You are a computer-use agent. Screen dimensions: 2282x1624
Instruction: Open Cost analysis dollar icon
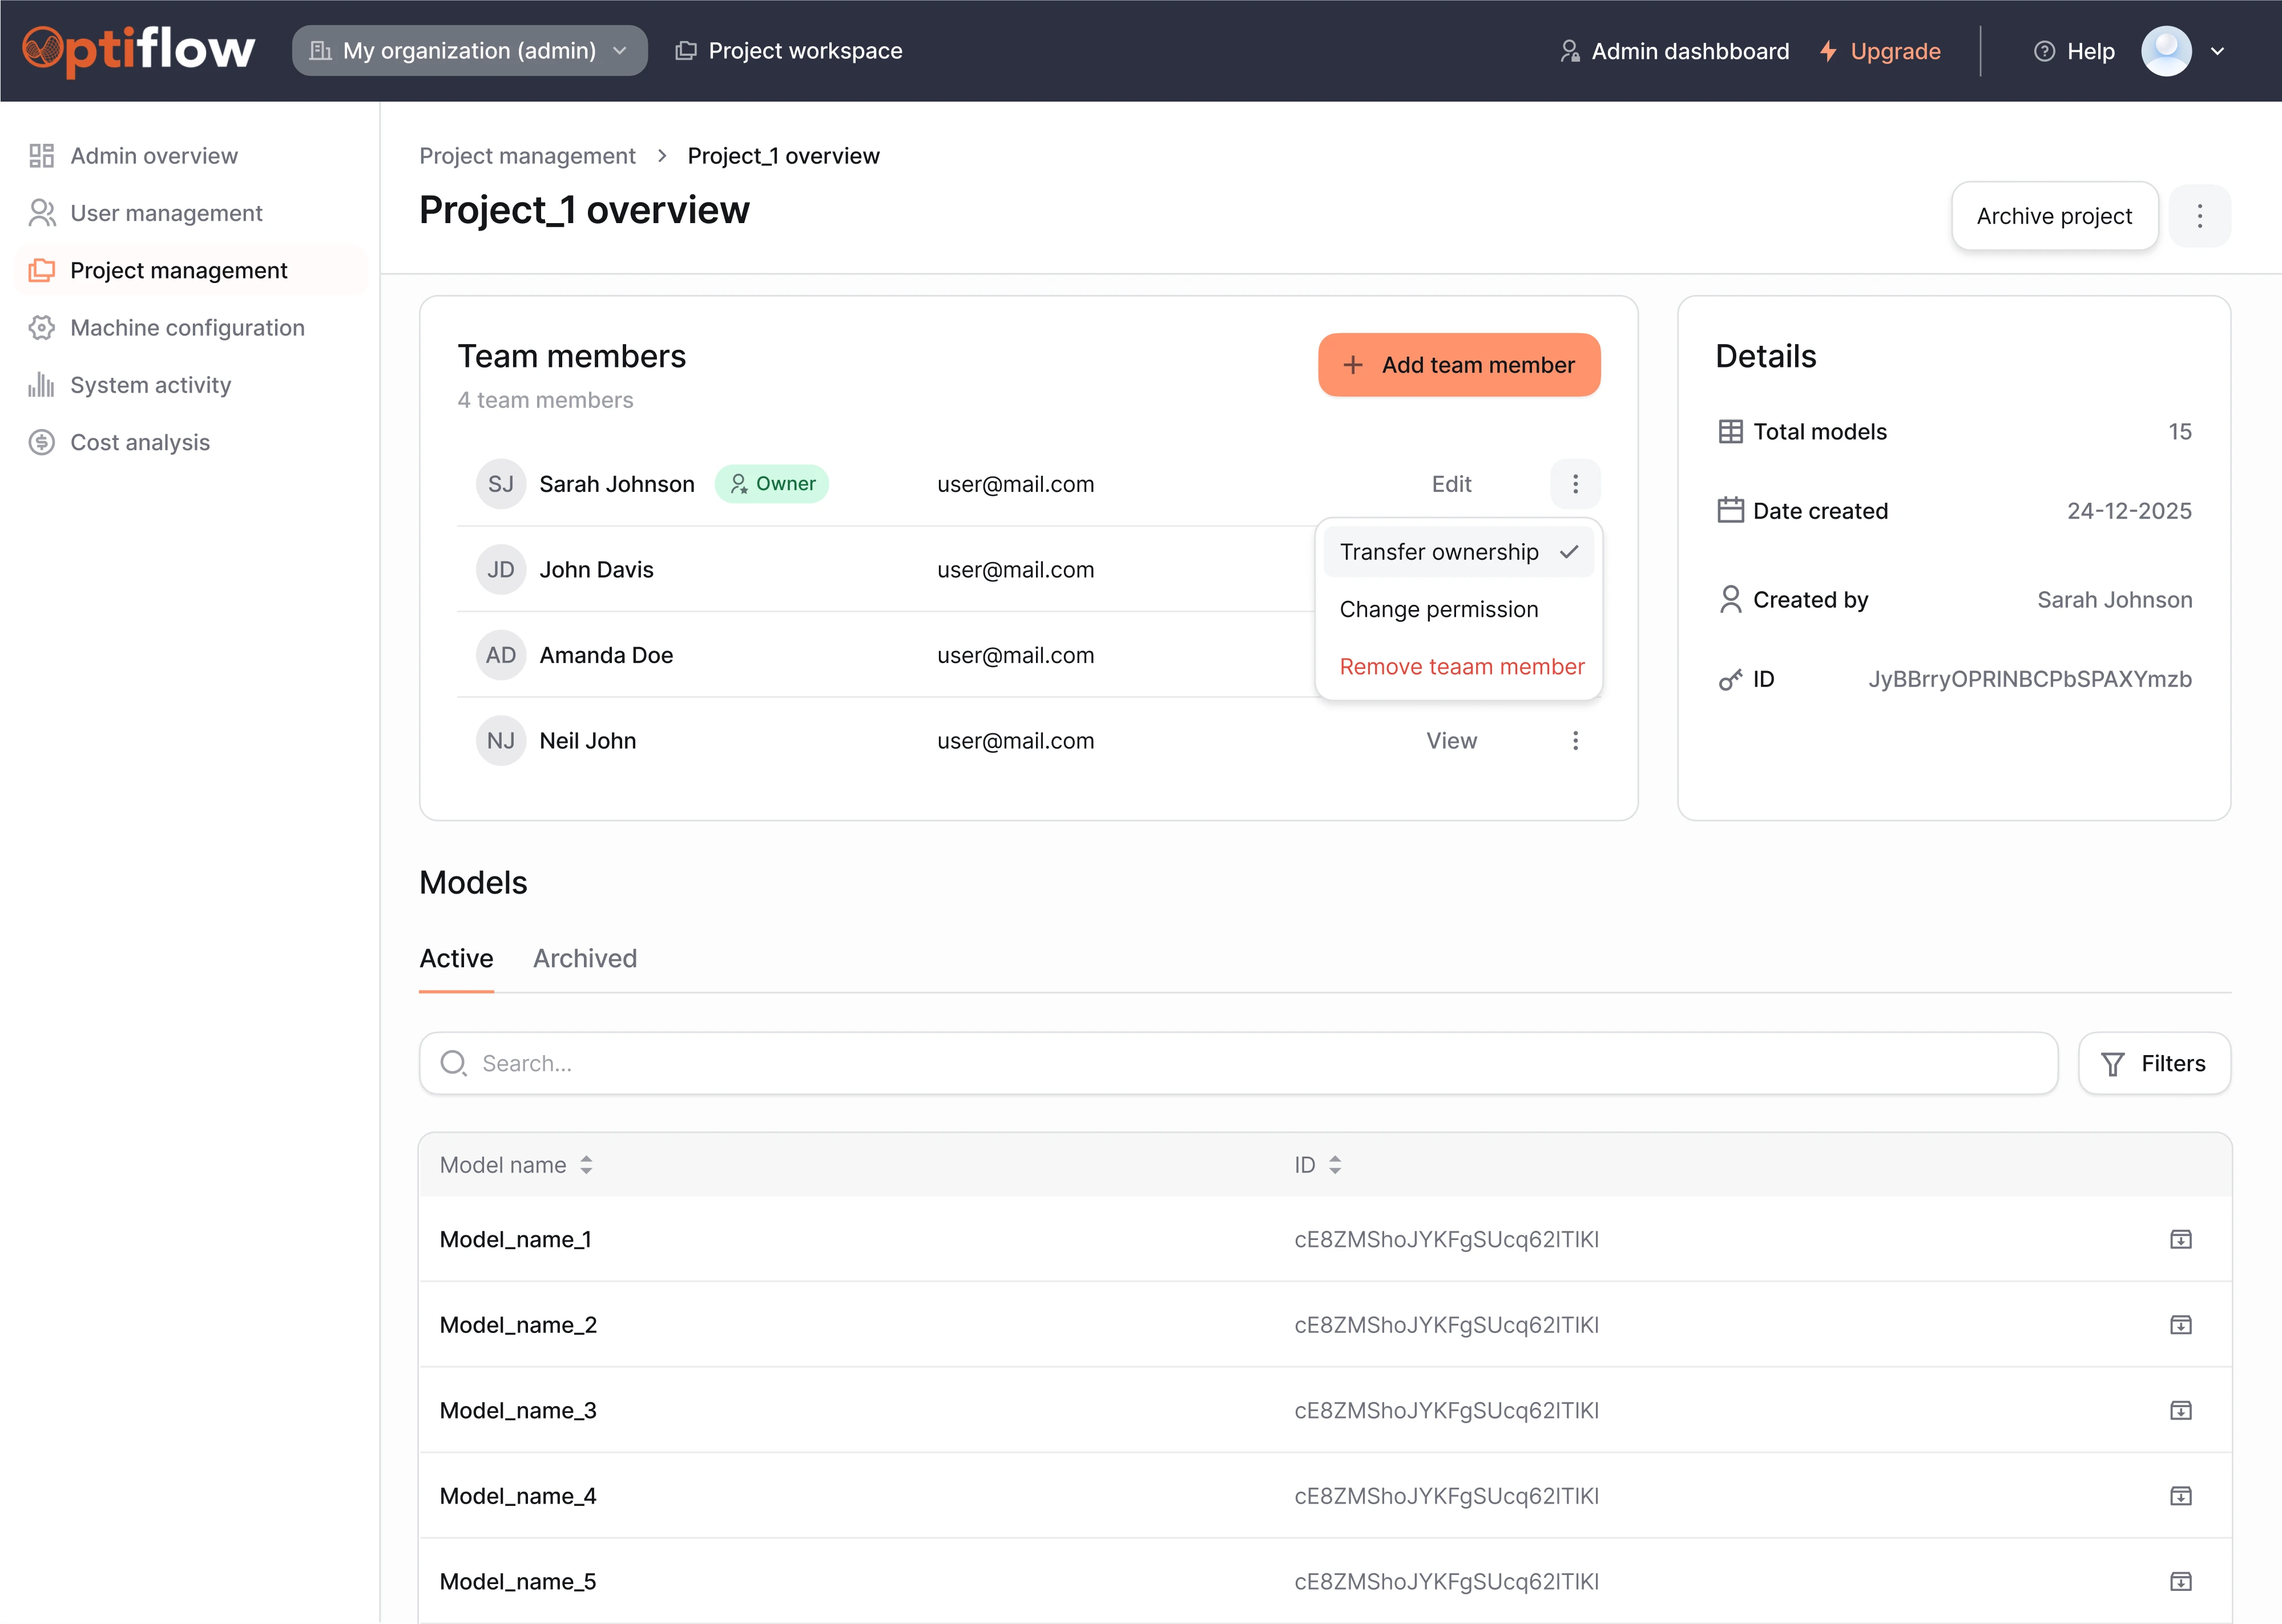click(41, 442)
